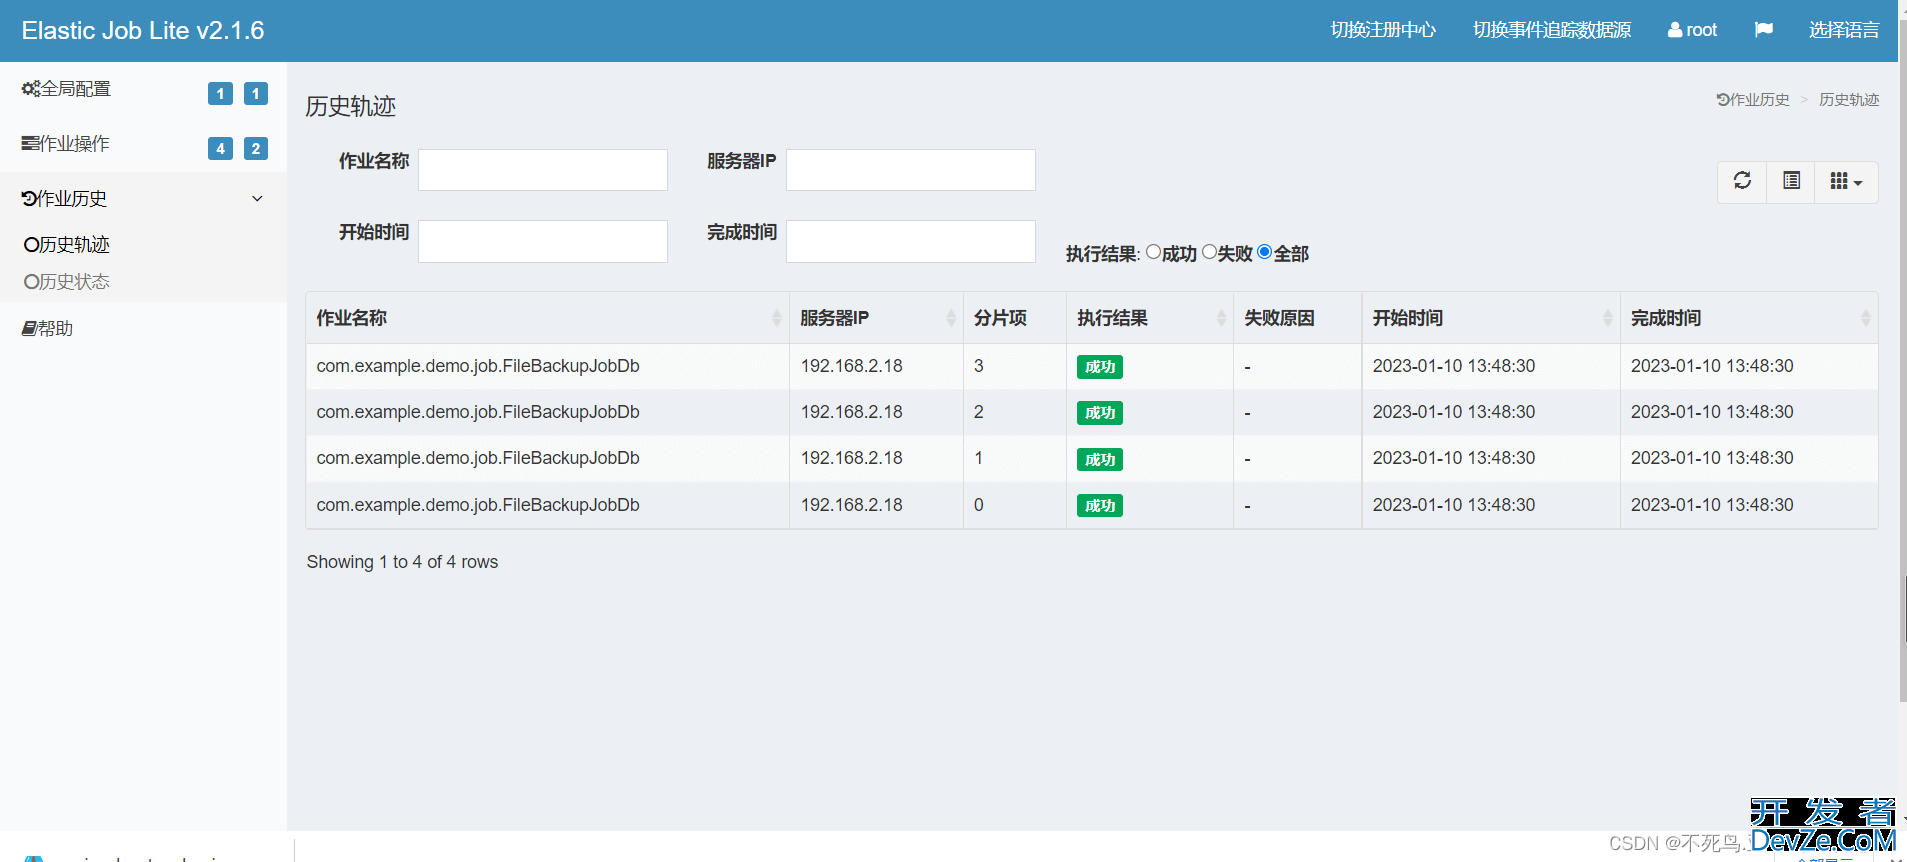
Task: Click 作业历史 breadcrumb link
Action: coord(1753,100)
